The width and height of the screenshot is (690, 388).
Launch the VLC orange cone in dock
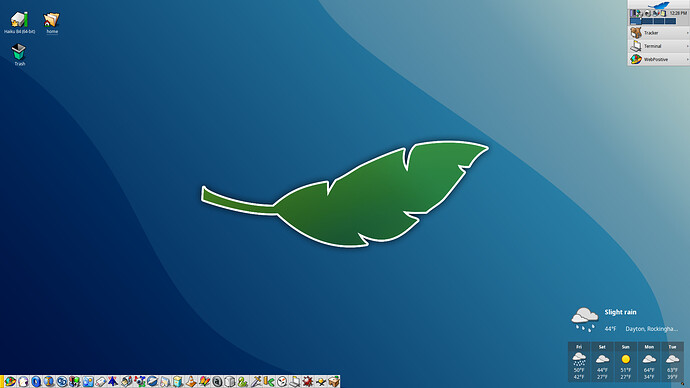(x=191, y=381)
